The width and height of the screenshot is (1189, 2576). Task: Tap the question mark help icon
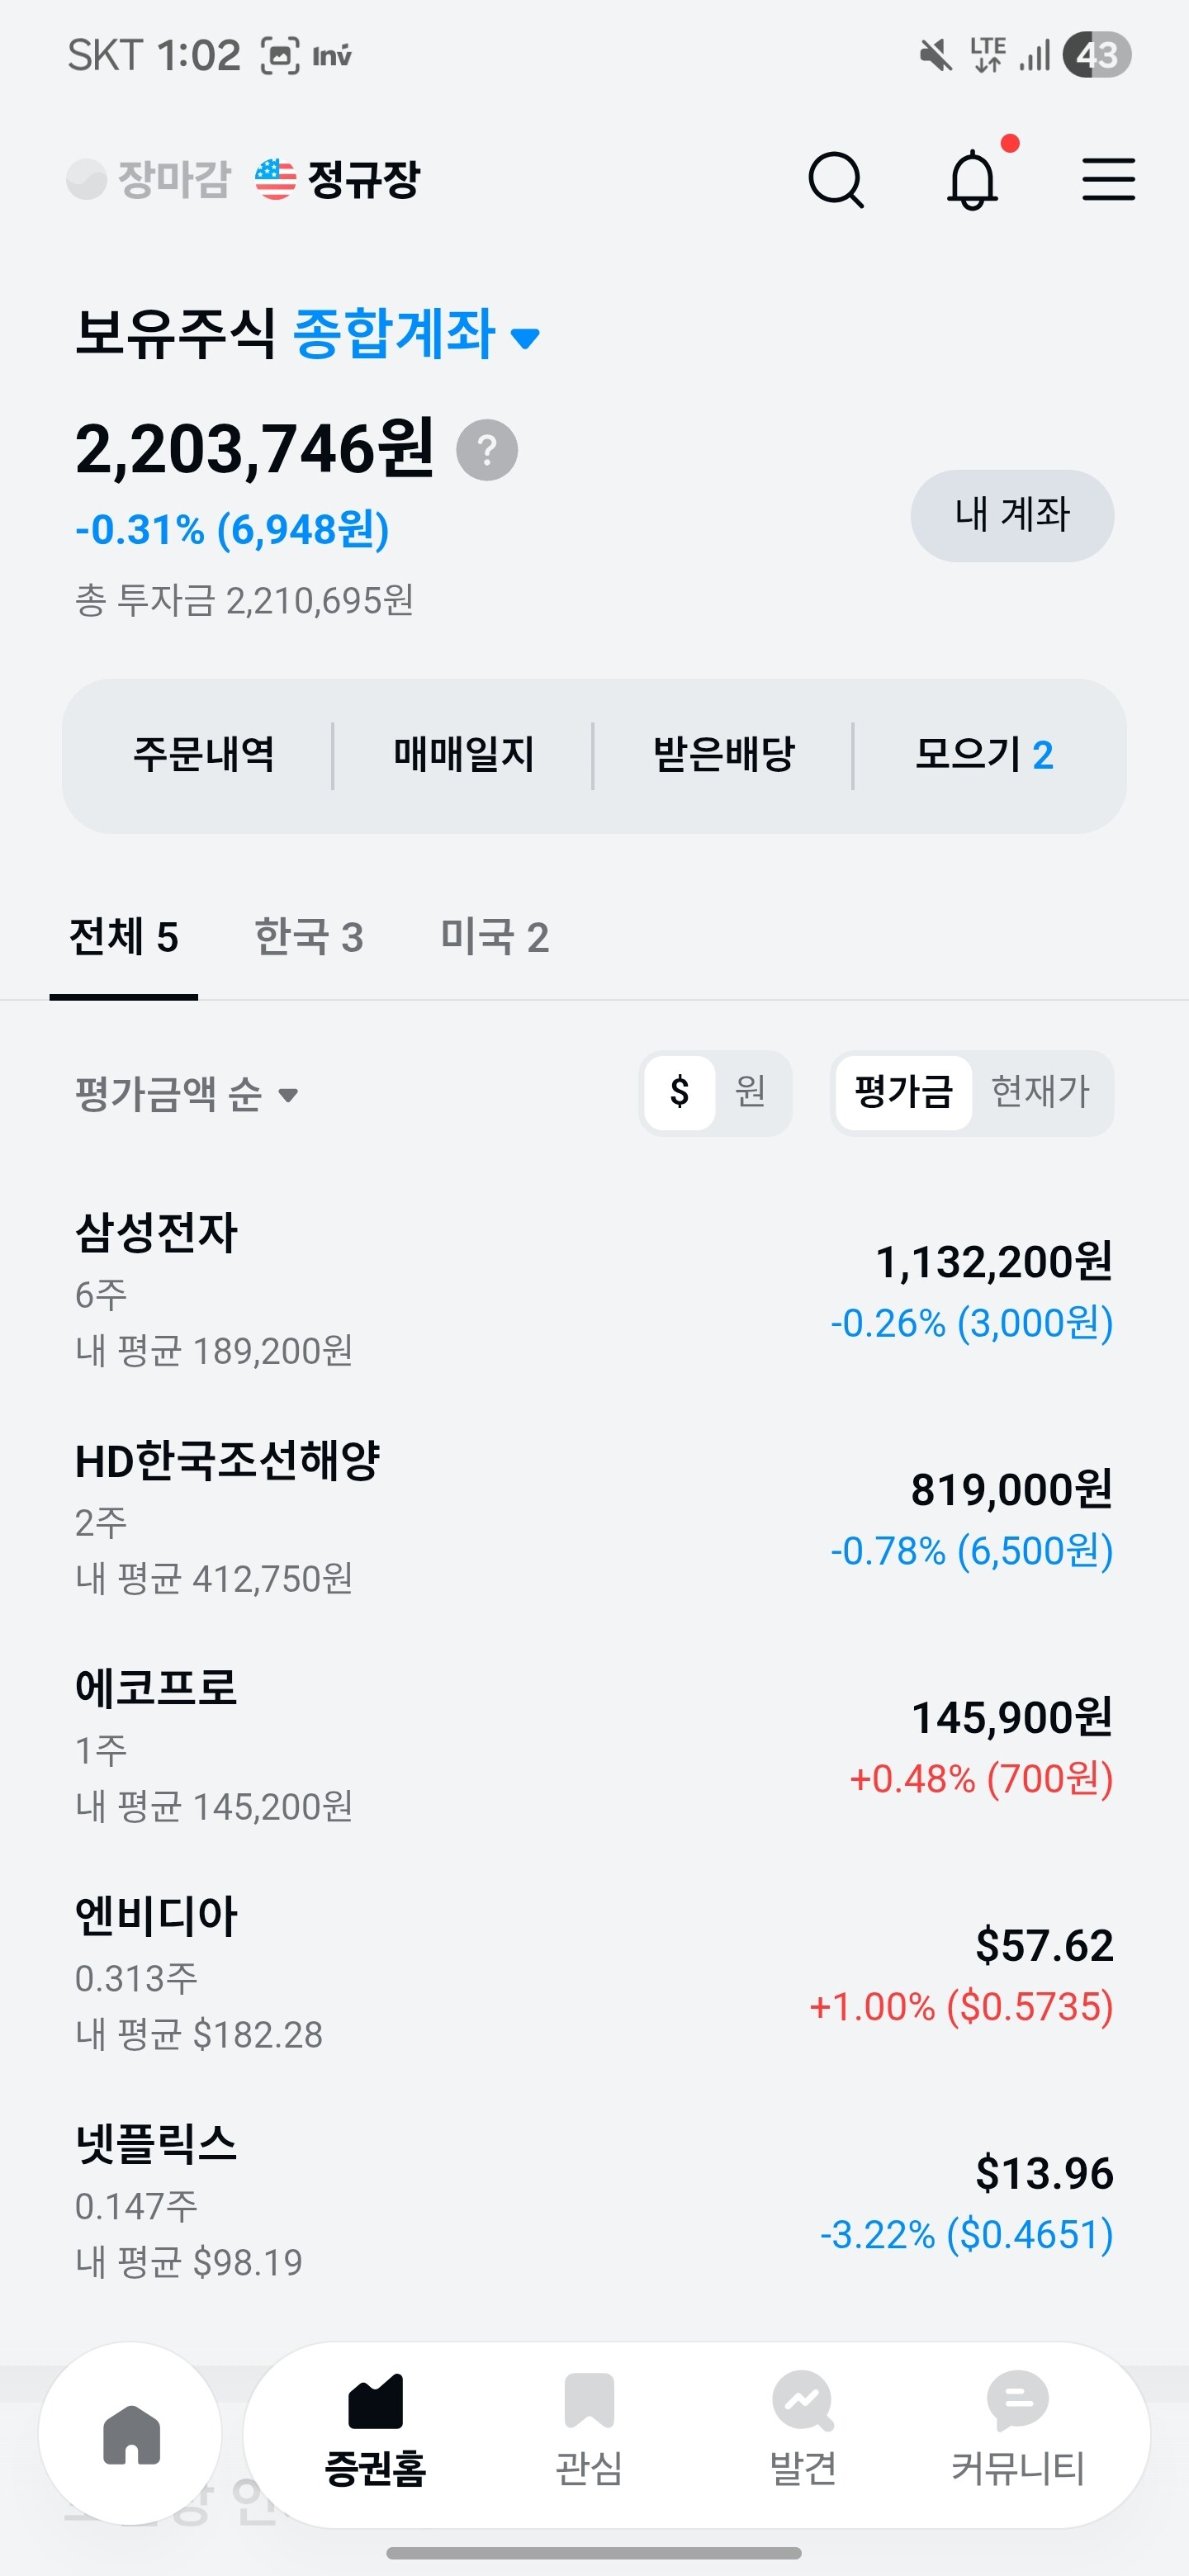point(487,450)
